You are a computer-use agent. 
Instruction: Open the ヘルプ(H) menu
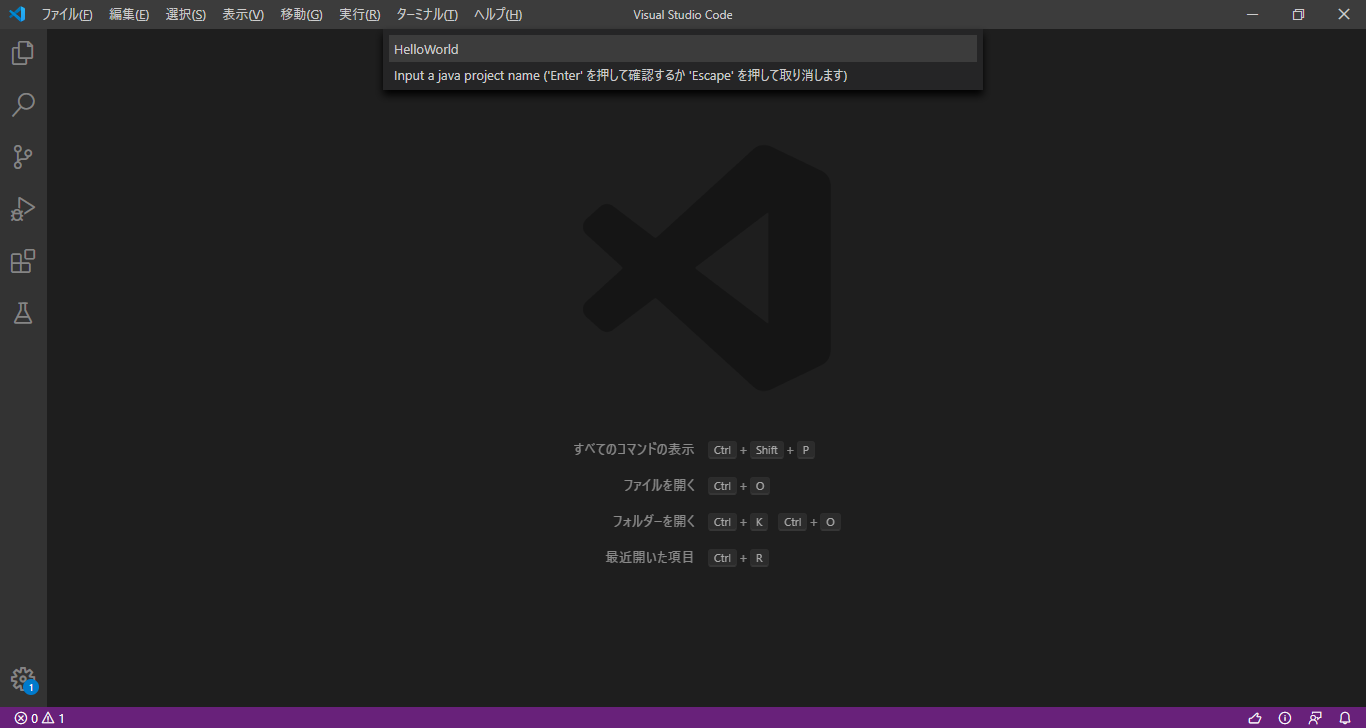[x=498, y=14]
